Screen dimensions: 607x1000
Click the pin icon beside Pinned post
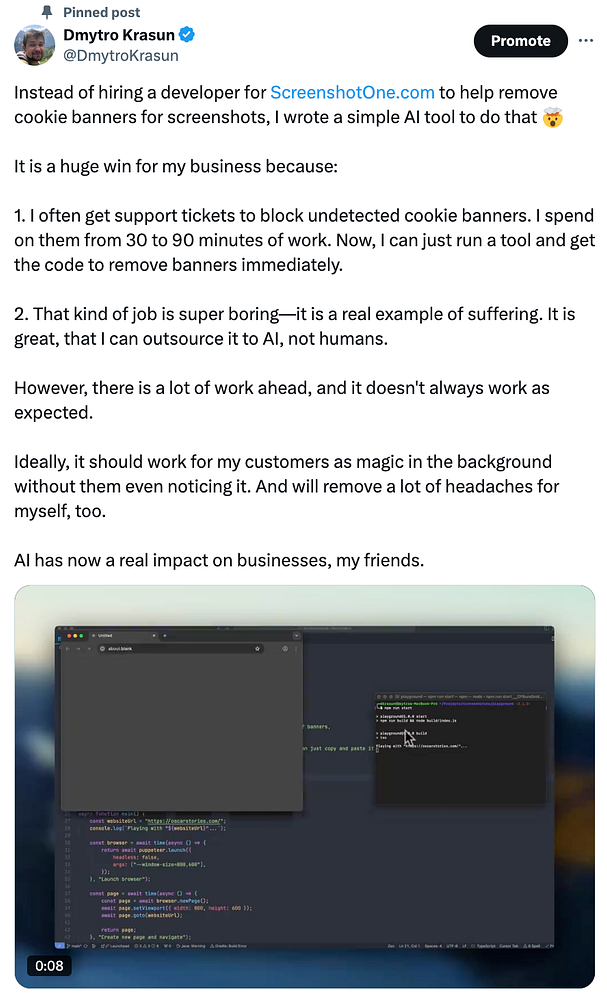click(x=47, y=12)
